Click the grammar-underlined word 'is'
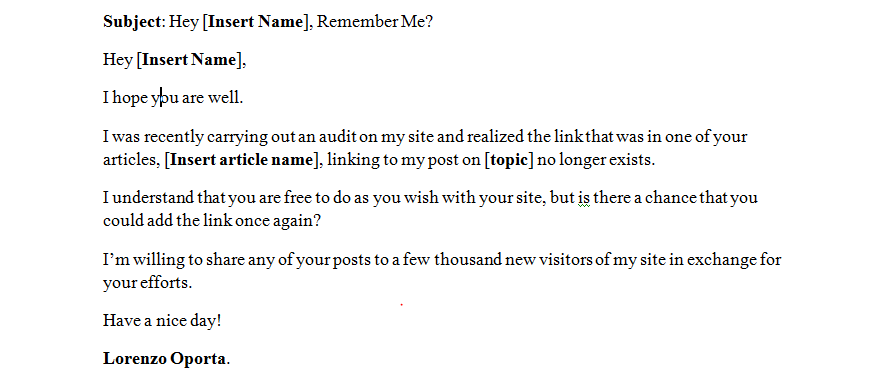Image resolution: width=895 pixels, height=379 pixels. (x=583, y=198)
